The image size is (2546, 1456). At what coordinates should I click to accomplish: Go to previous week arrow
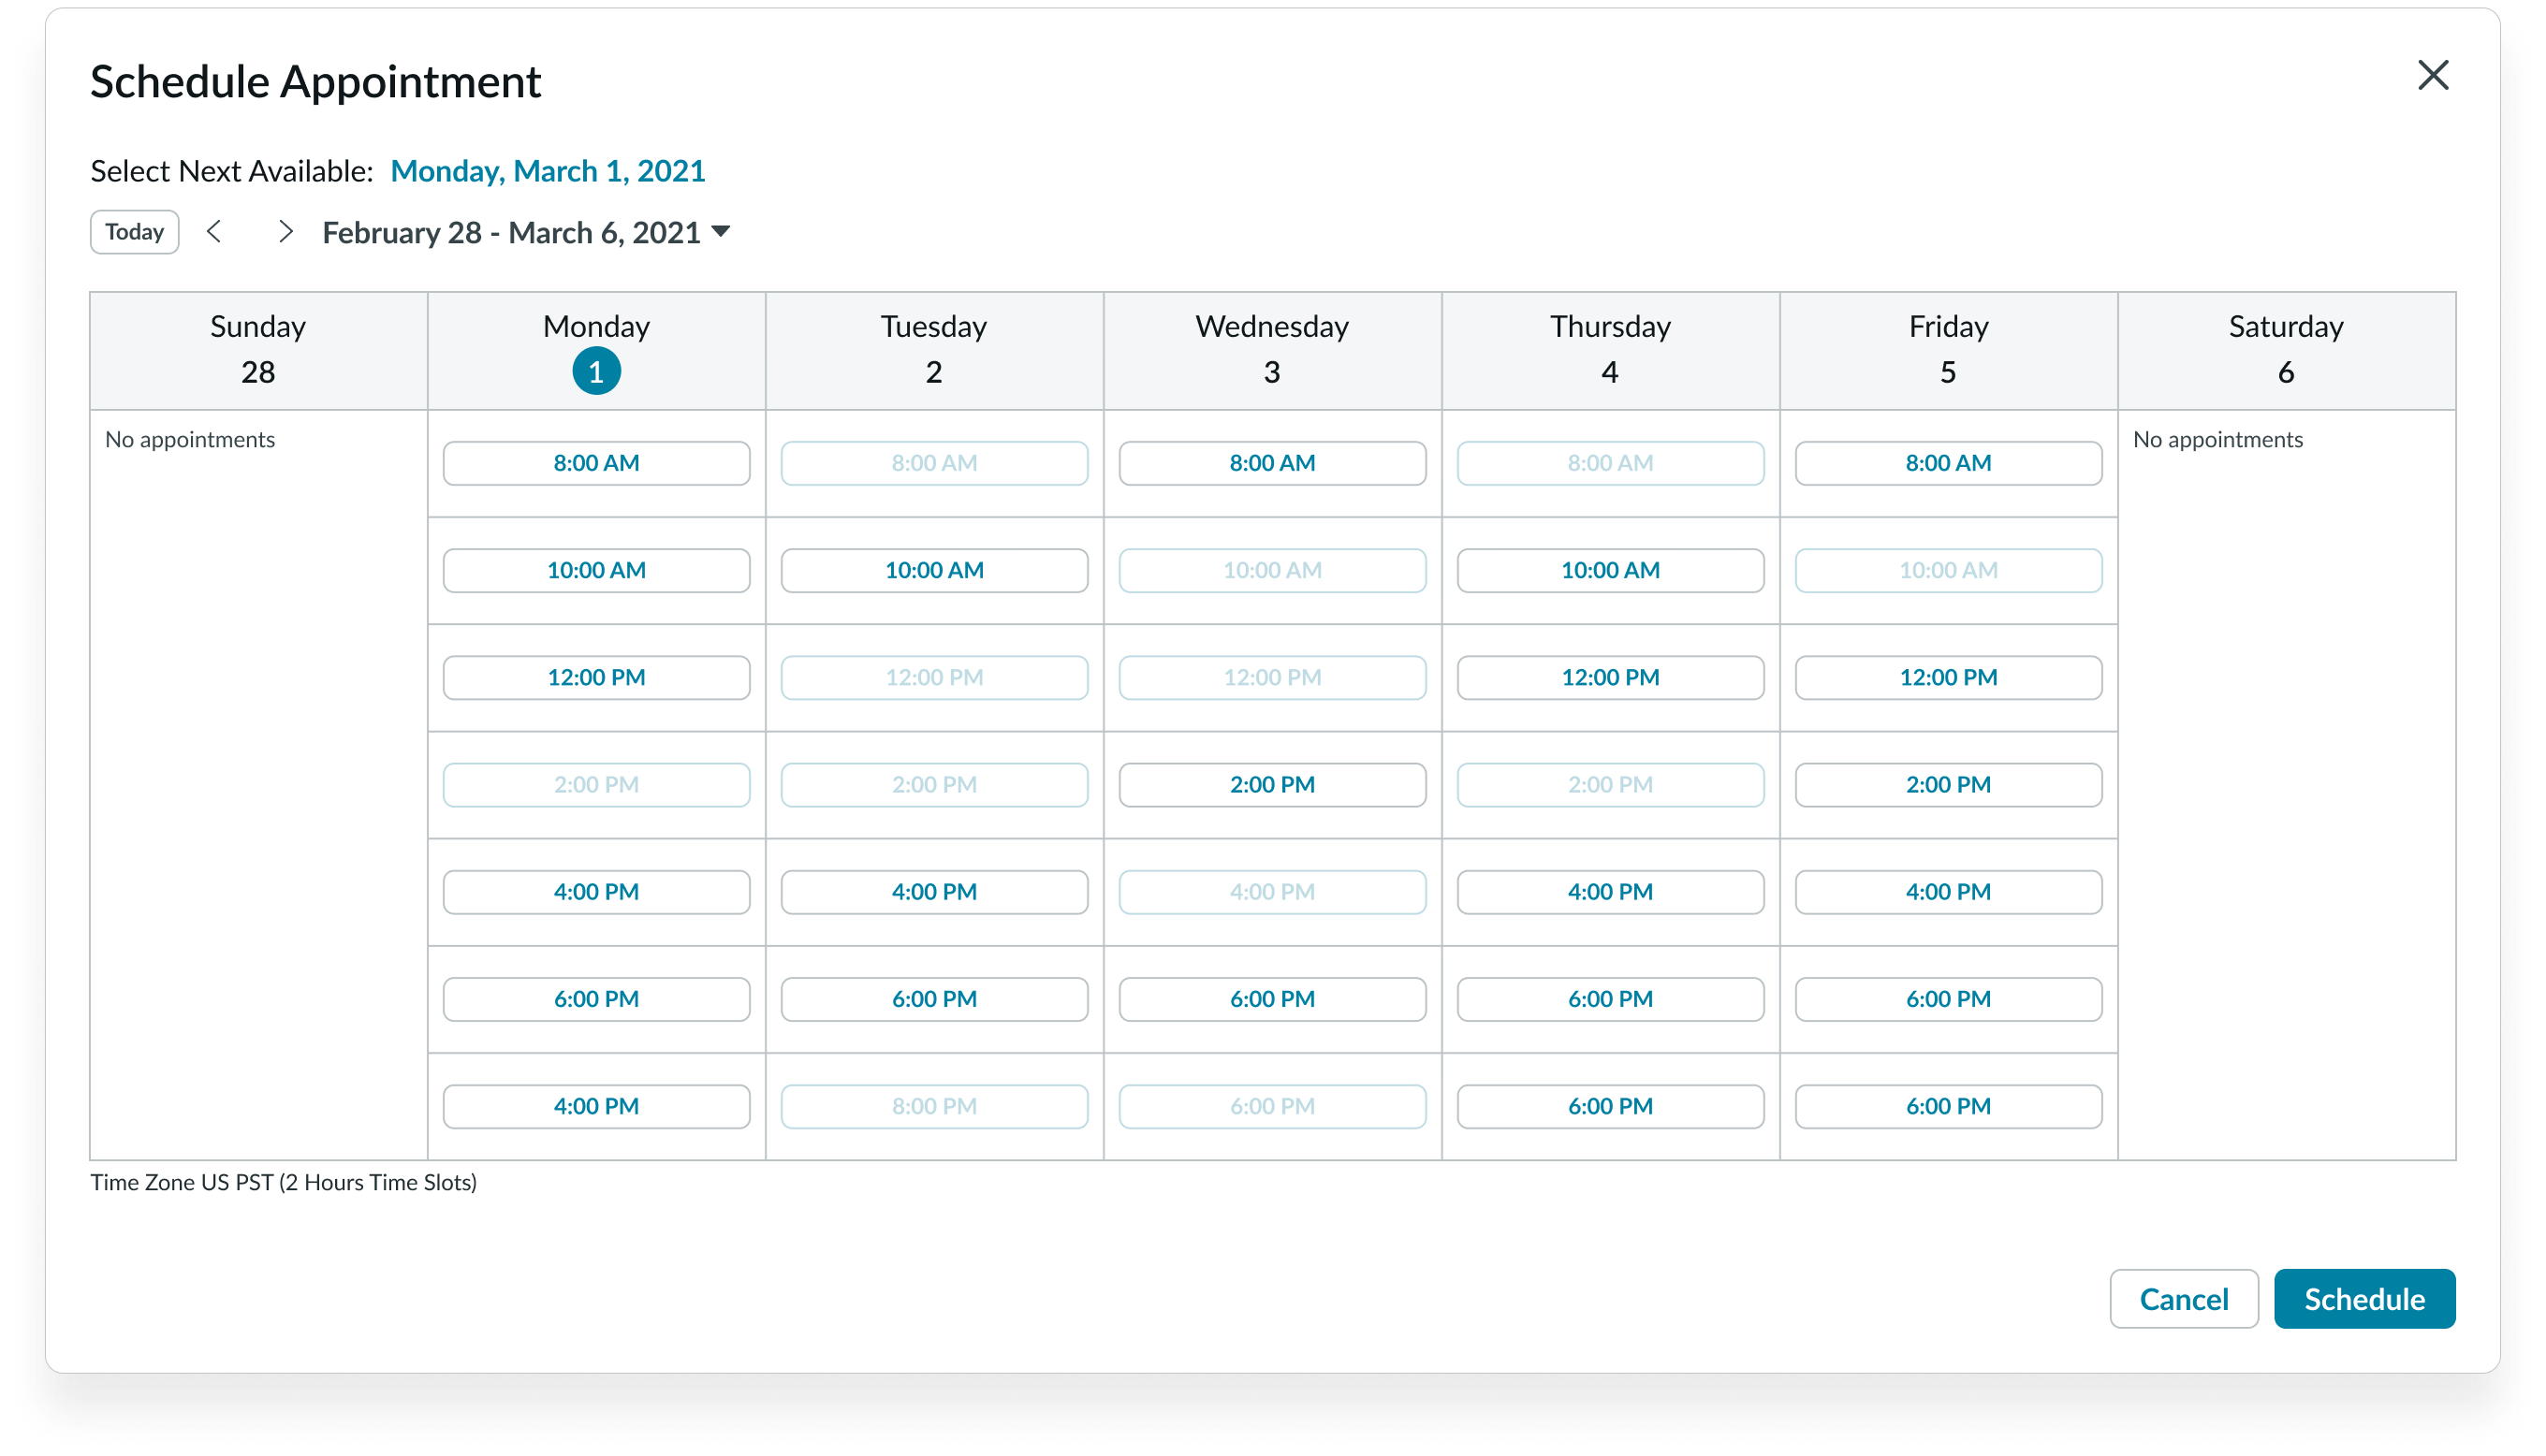coord(214,232)
